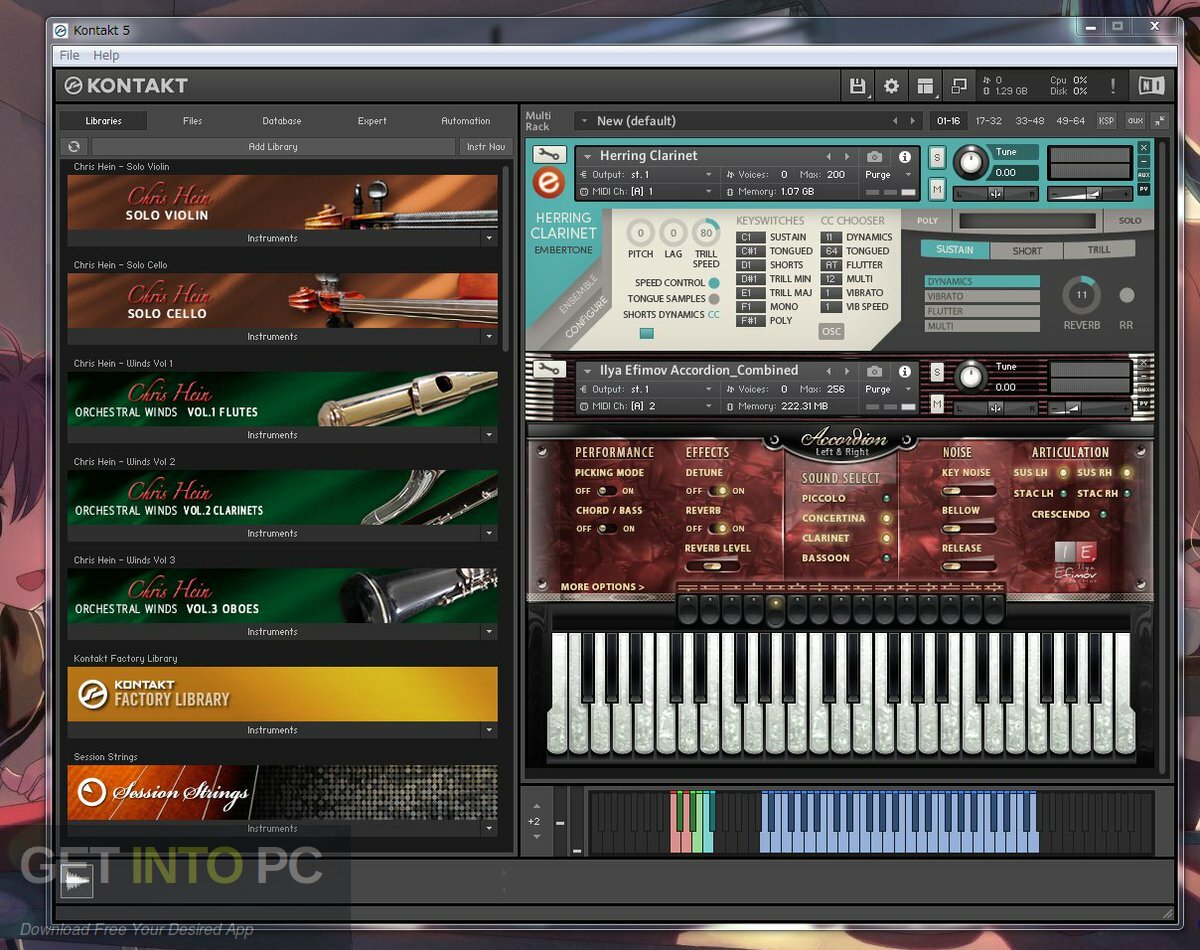
Task: Enable Piccolo sound select LED
Action: click(886, 498)
